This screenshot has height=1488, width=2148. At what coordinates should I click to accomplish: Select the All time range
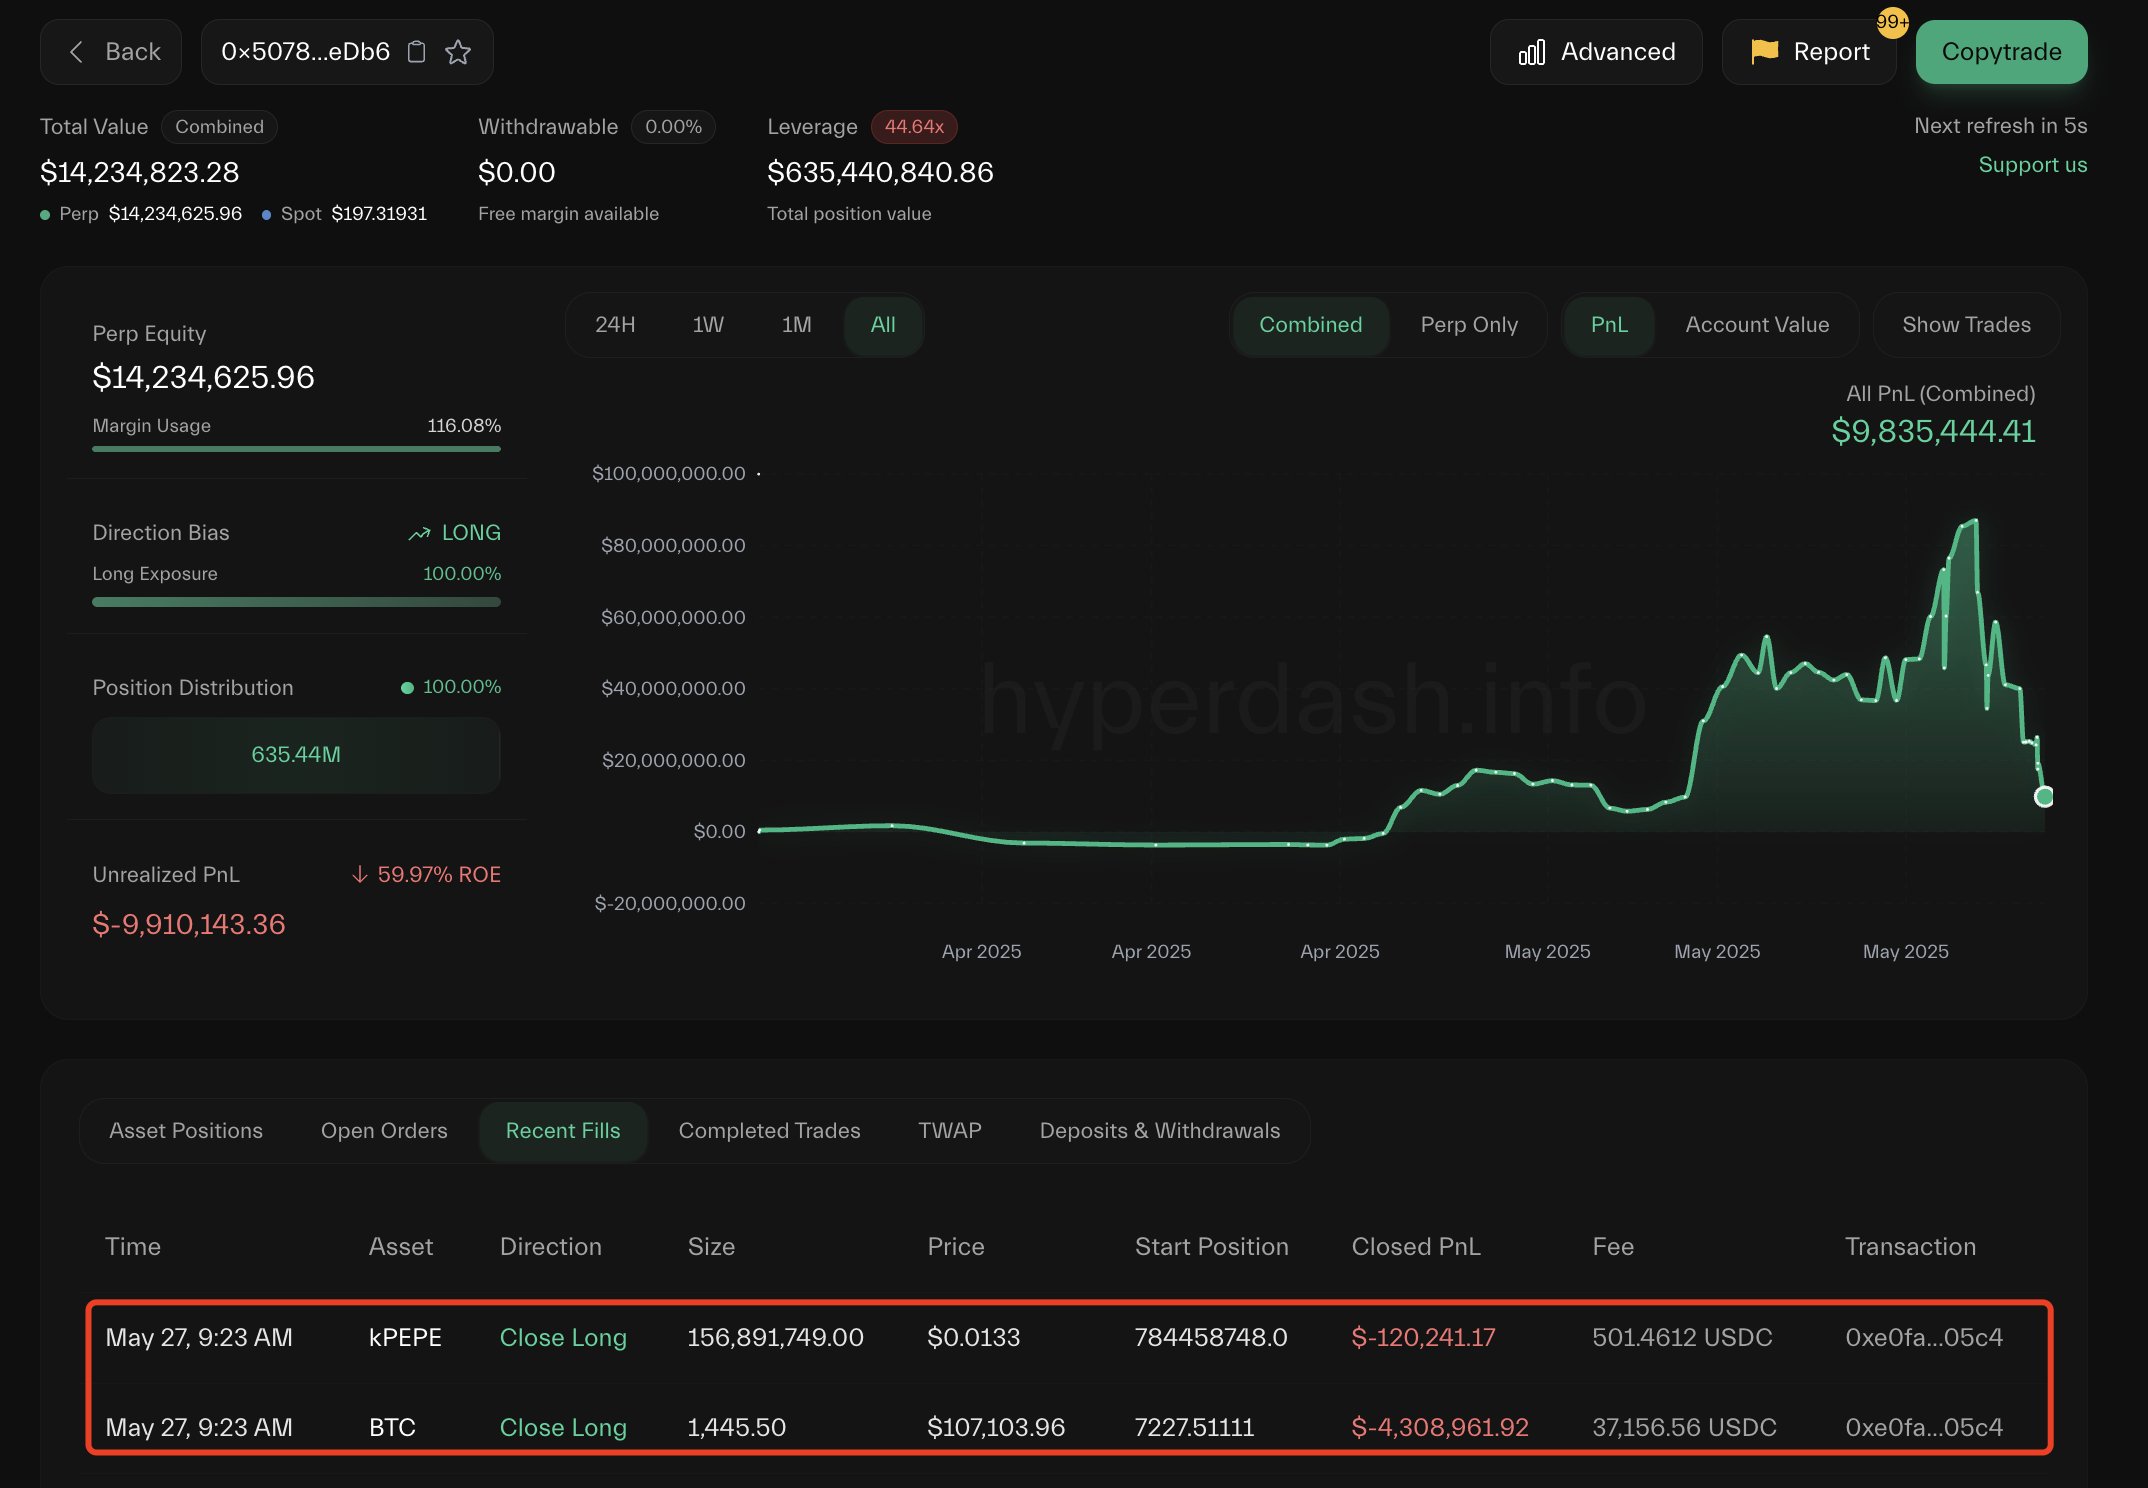pos(883,325)
